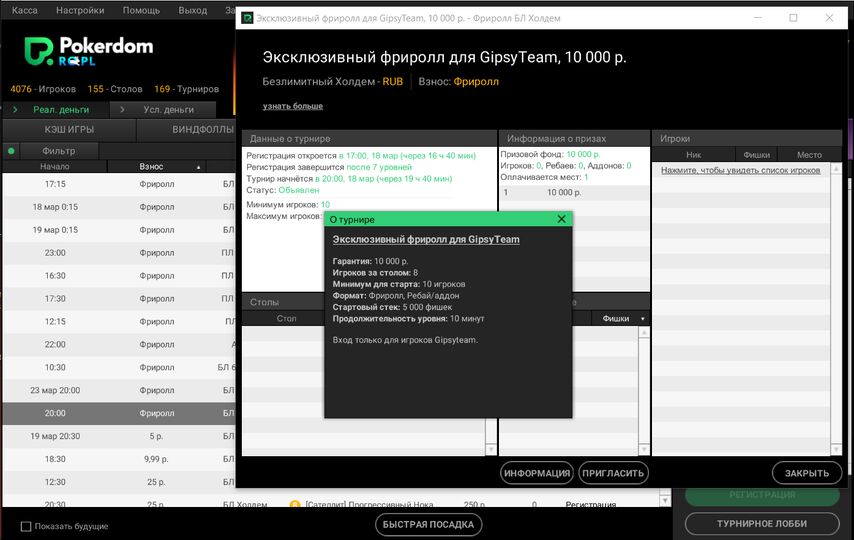Toggle the 'Показать будущие' checkbox
This screenshot has height=540, width=854.
26,526
